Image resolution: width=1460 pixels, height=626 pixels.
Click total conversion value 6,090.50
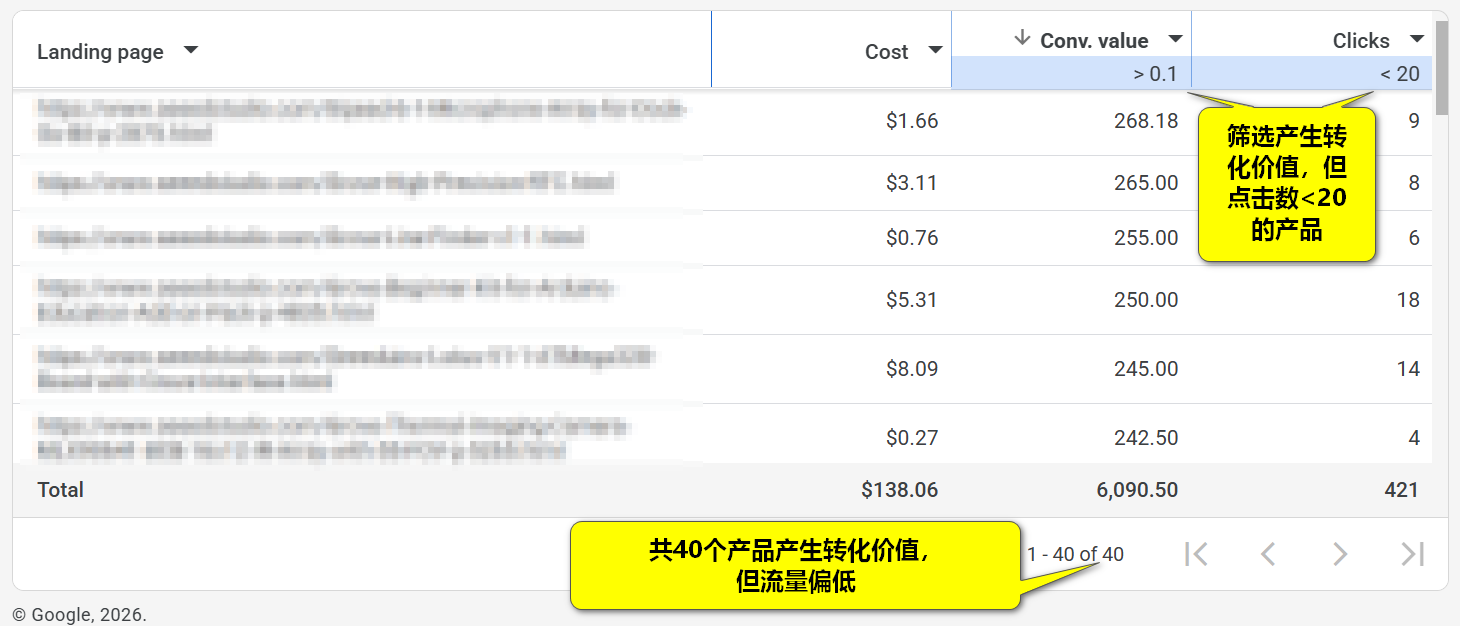[x=1137, y=490]
